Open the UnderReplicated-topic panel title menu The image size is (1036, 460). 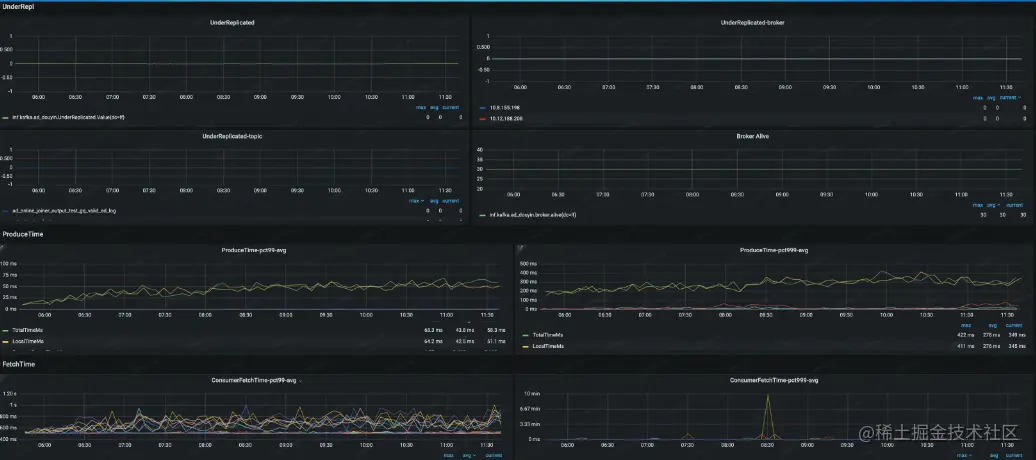(x=232, y=136)
